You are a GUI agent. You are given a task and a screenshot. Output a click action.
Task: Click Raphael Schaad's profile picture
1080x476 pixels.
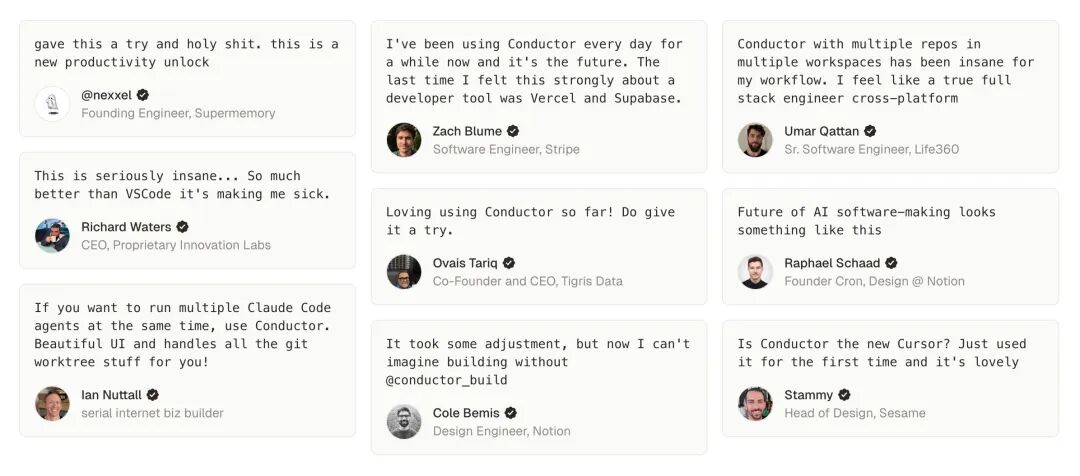[755, 272]
